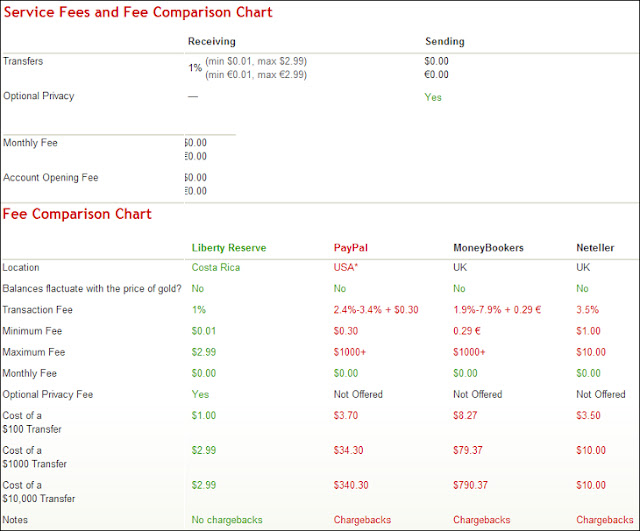
Task: Click the USA* location under PayPal
Action: click(347, 268)
